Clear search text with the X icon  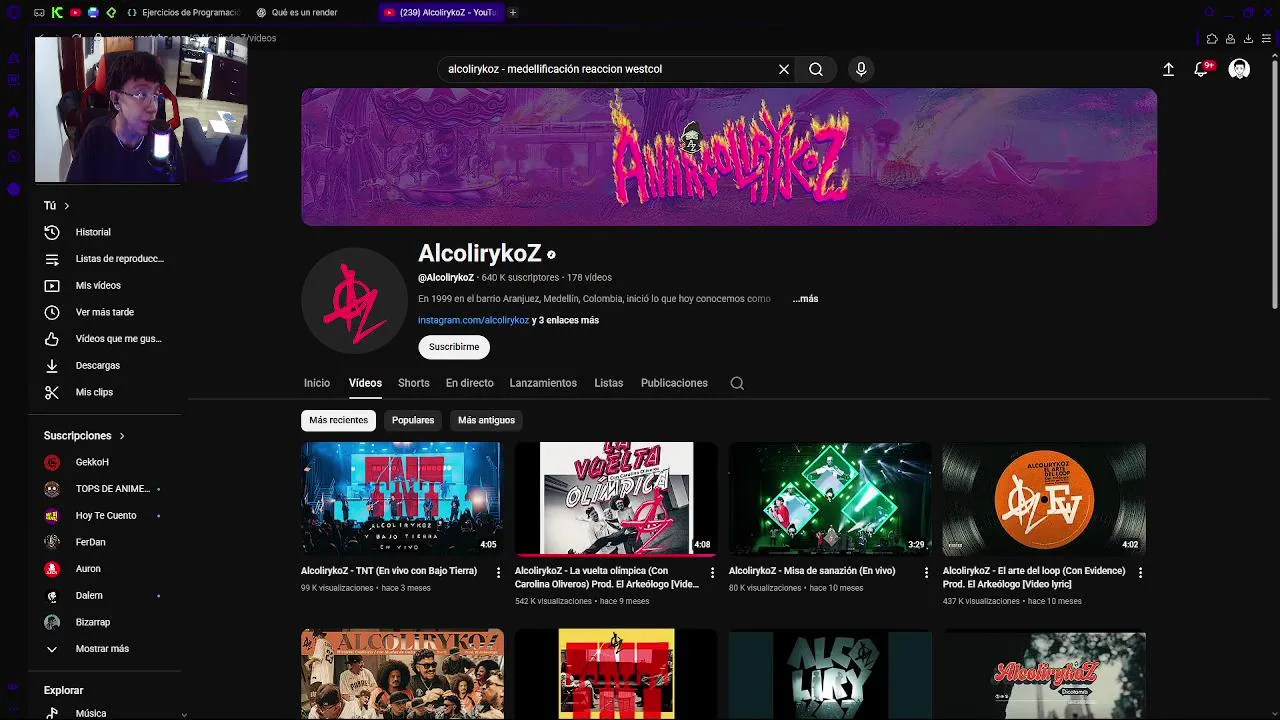pos(784,69)
